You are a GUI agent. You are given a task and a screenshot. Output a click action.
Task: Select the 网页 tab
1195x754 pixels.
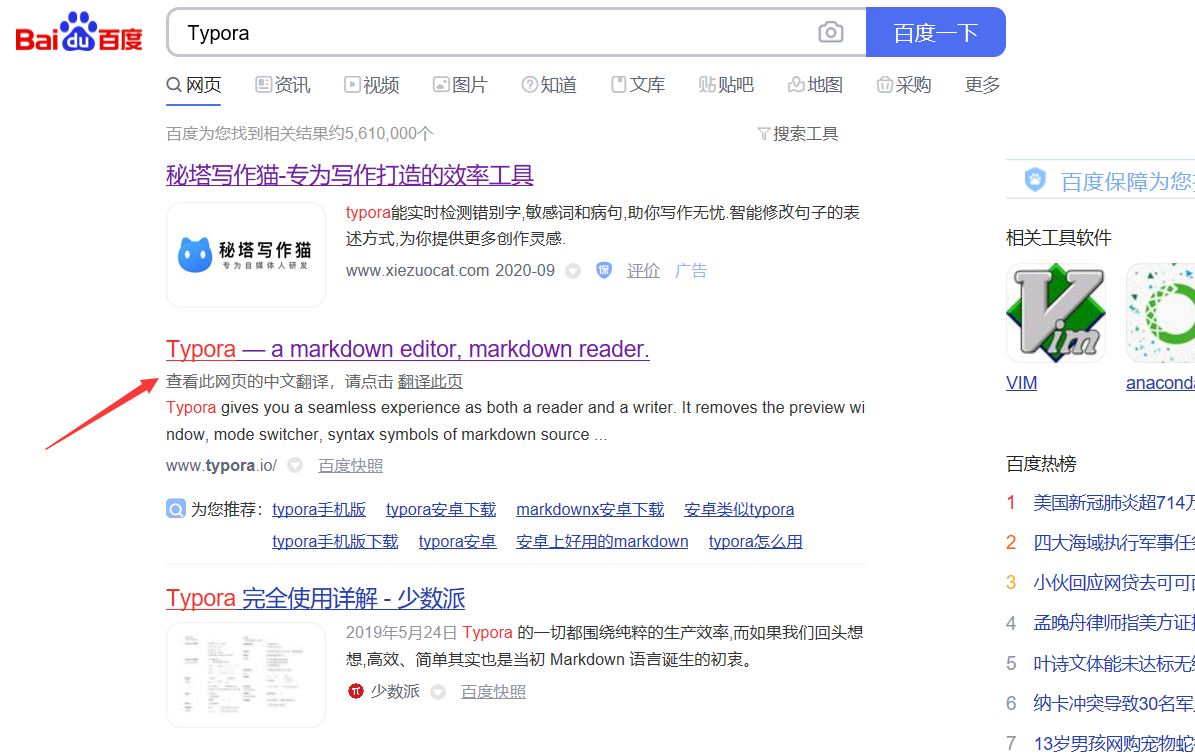194,85
